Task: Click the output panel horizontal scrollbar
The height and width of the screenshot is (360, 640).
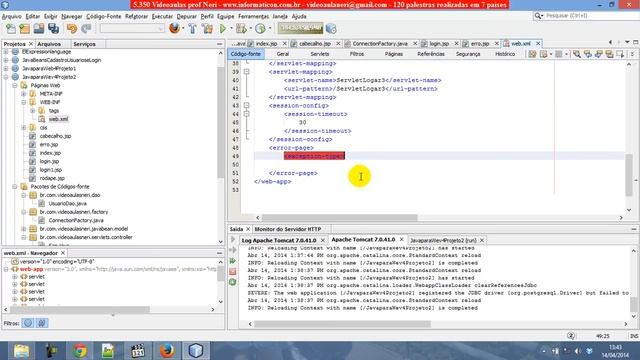Action: (x=342, y=324)
